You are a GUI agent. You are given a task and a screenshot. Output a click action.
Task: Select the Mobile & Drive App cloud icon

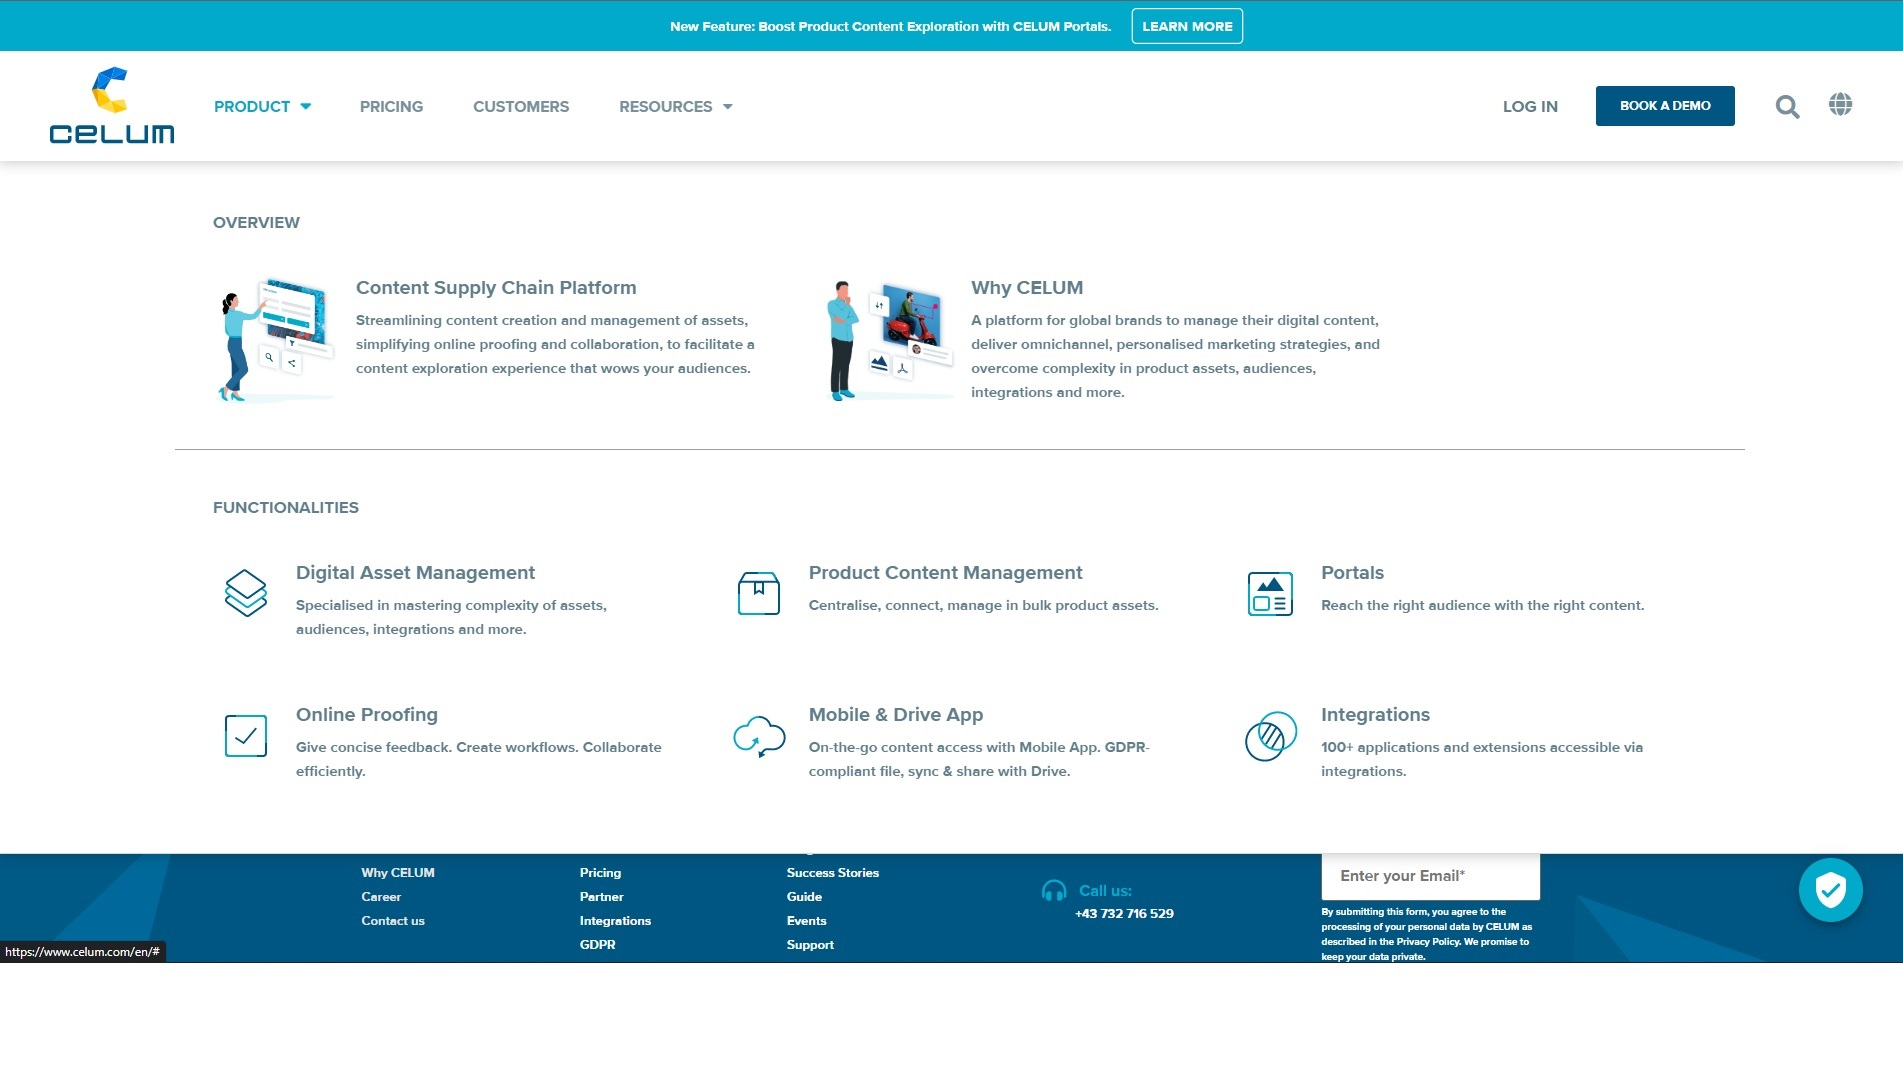click(759, 736)
